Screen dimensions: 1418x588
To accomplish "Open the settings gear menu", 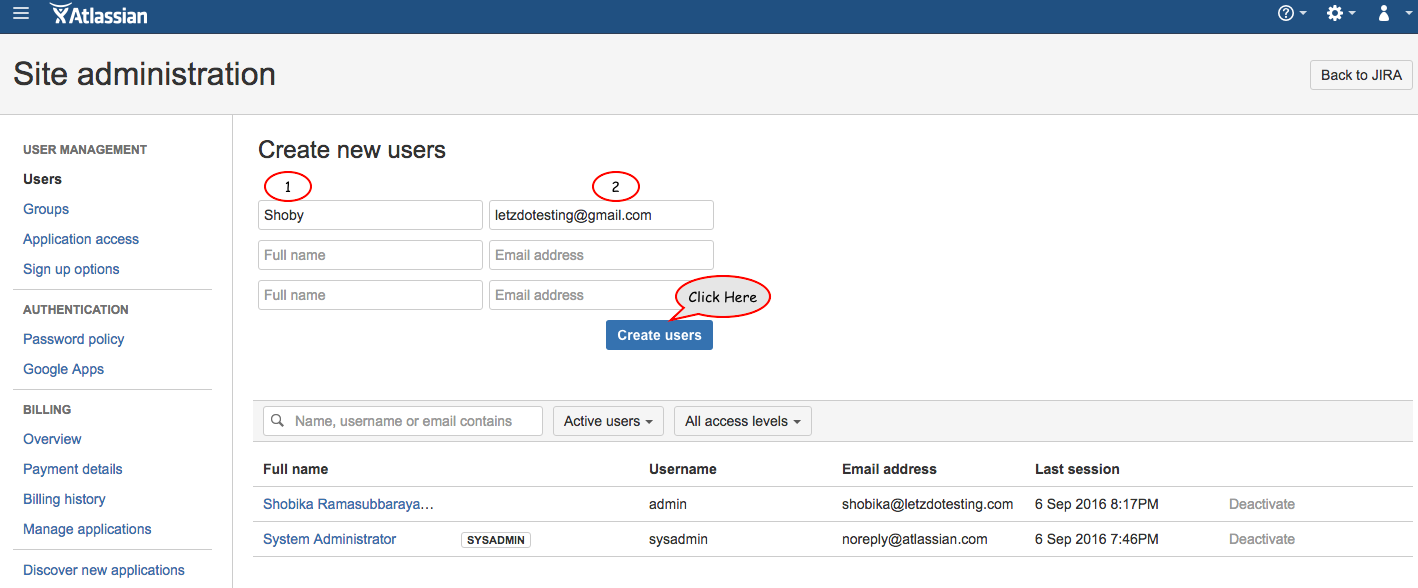I will (x=1340, y=13).
